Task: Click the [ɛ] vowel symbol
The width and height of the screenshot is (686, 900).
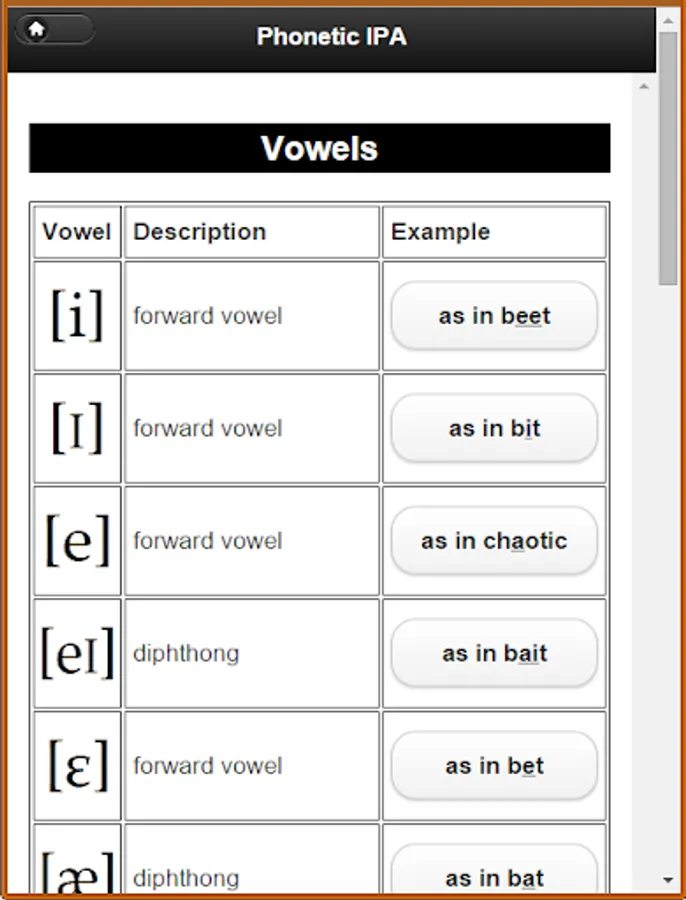Action: tap(77, 766)
